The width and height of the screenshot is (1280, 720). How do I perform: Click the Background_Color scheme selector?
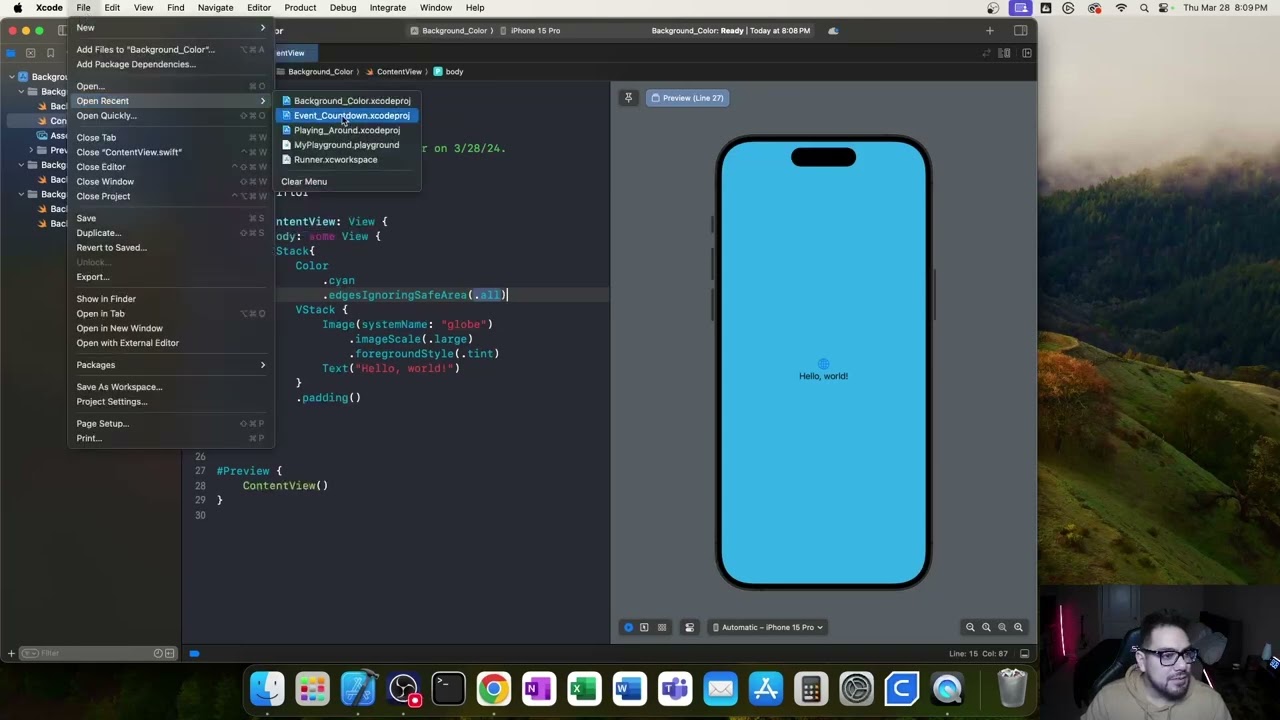[x=448, y=30]
